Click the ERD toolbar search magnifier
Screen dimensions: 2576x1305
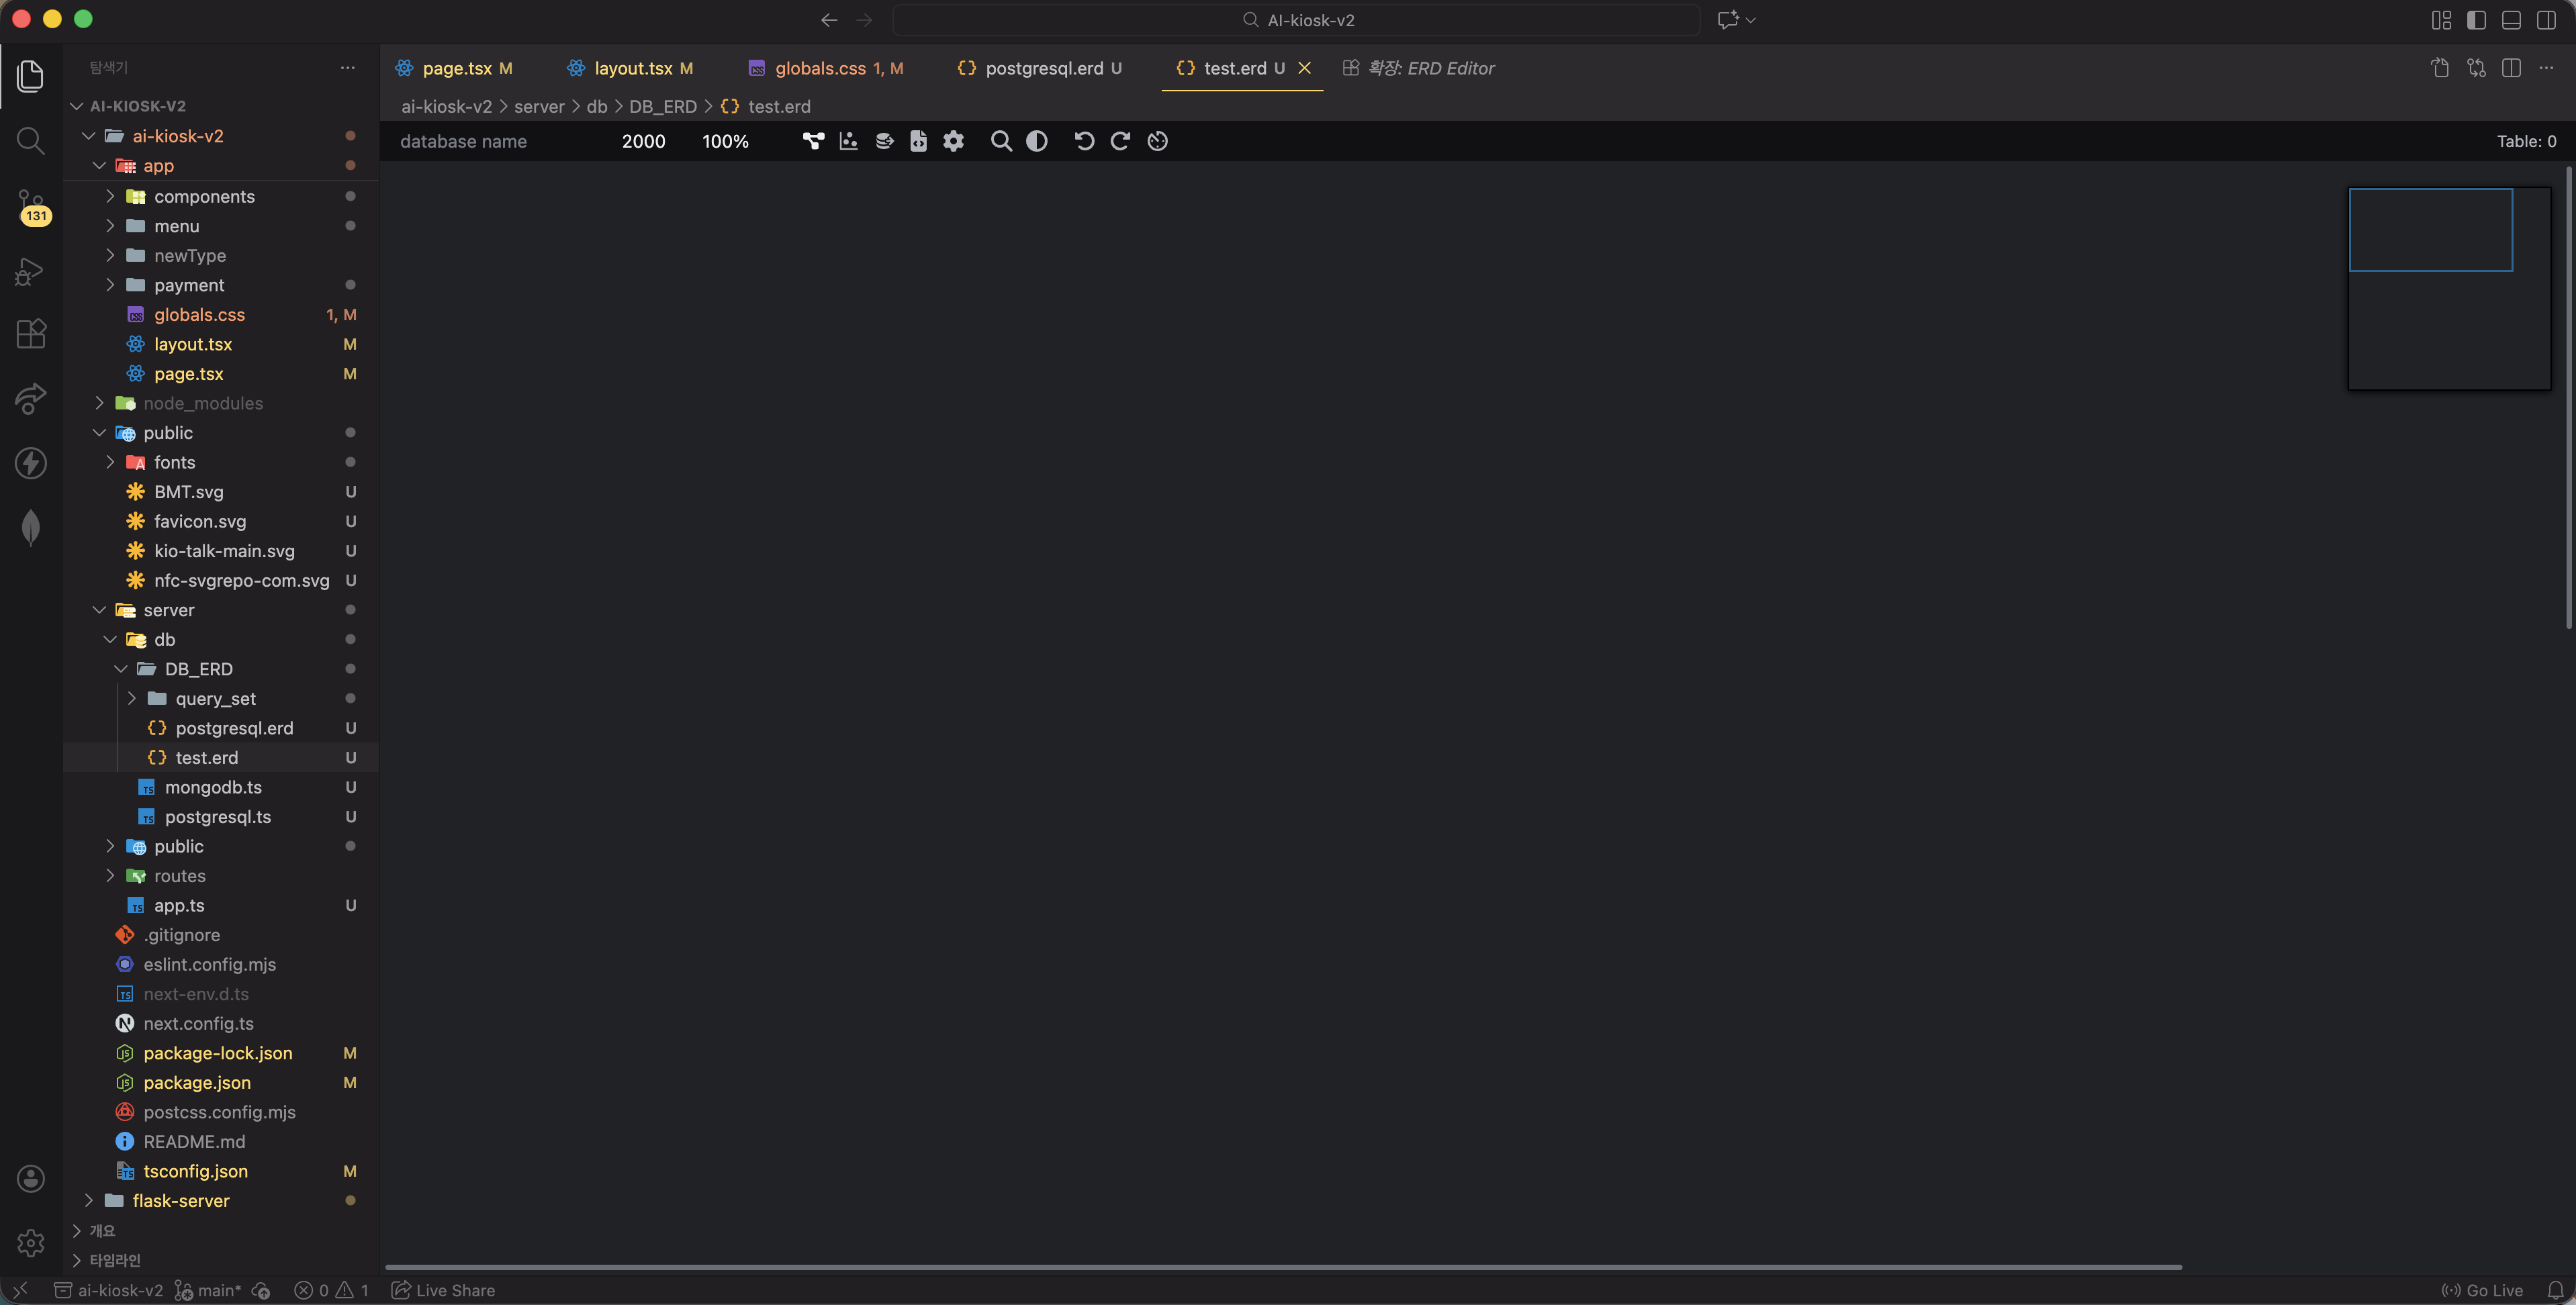point(1001,141)
